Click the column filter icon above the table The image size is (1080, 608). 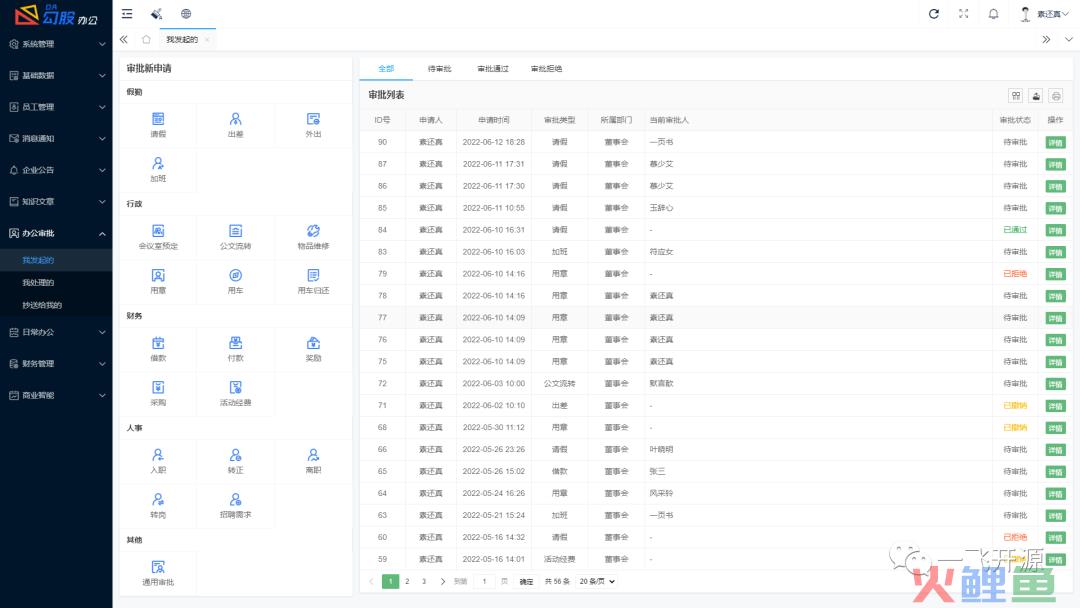tap(1016, 96)
